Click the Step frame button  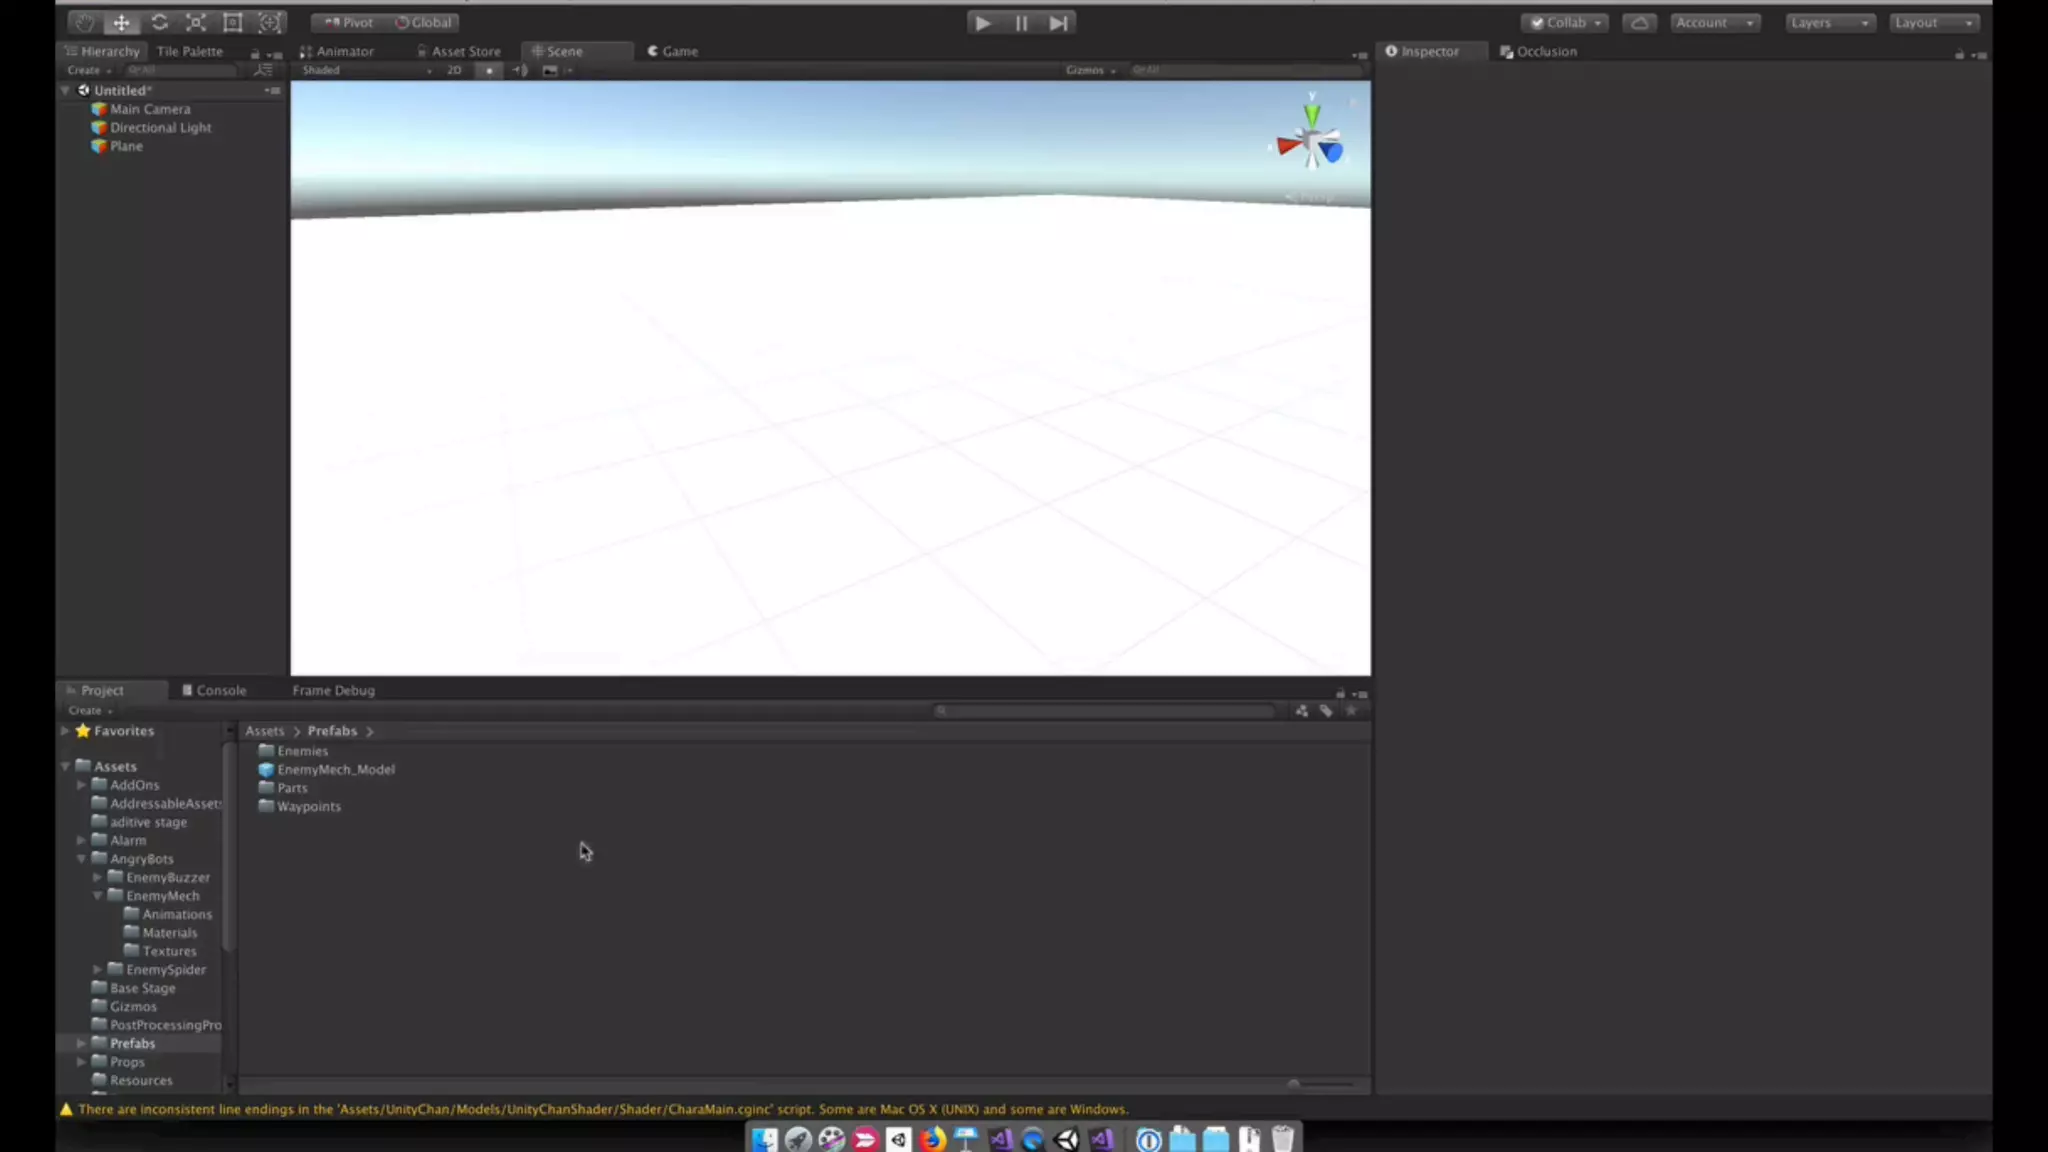[x=1058, y=22]
